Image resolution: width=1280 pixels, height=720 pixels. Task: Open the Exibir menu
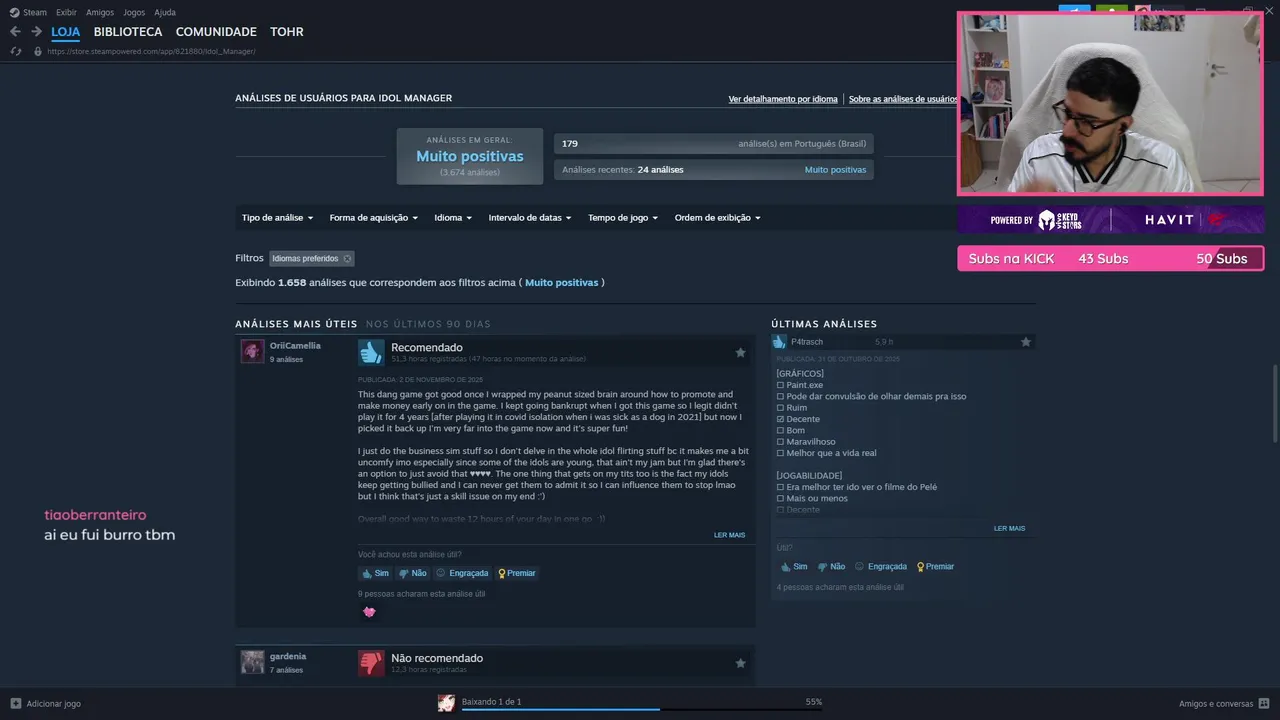(x=66, y=12)
